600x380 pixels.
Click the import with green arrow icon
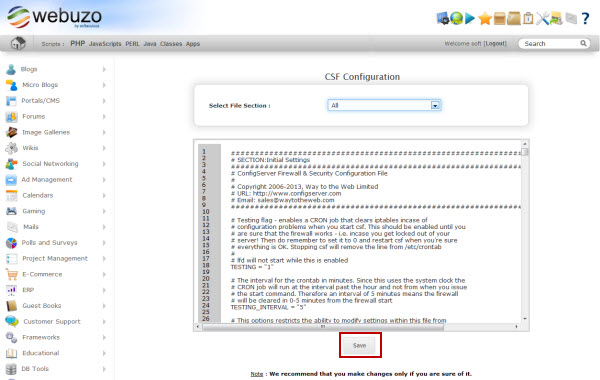tap(556, 18)
